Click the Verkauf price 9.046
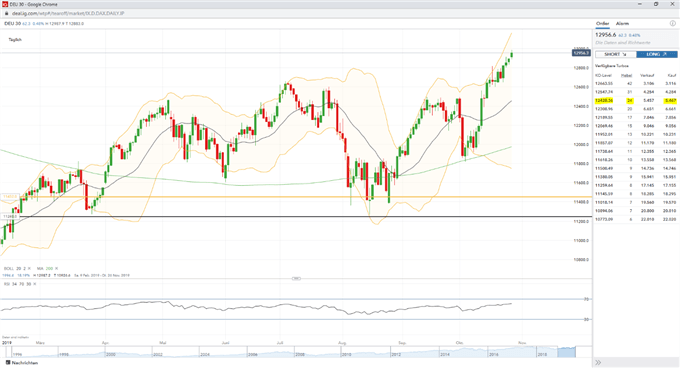 coord(649,126)
